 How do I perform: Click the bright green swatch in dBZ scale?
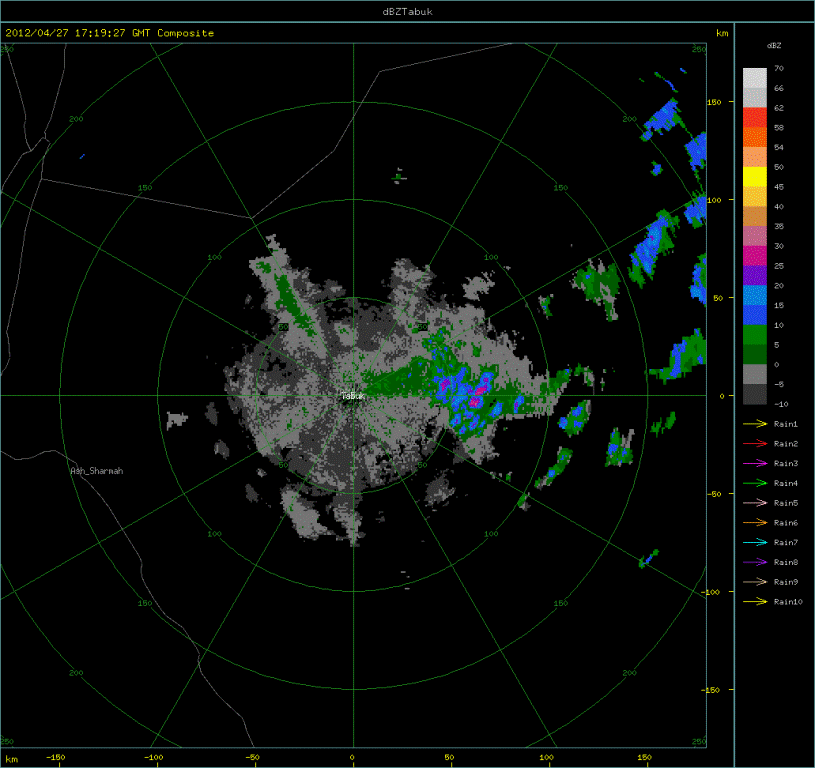point(755,335)
